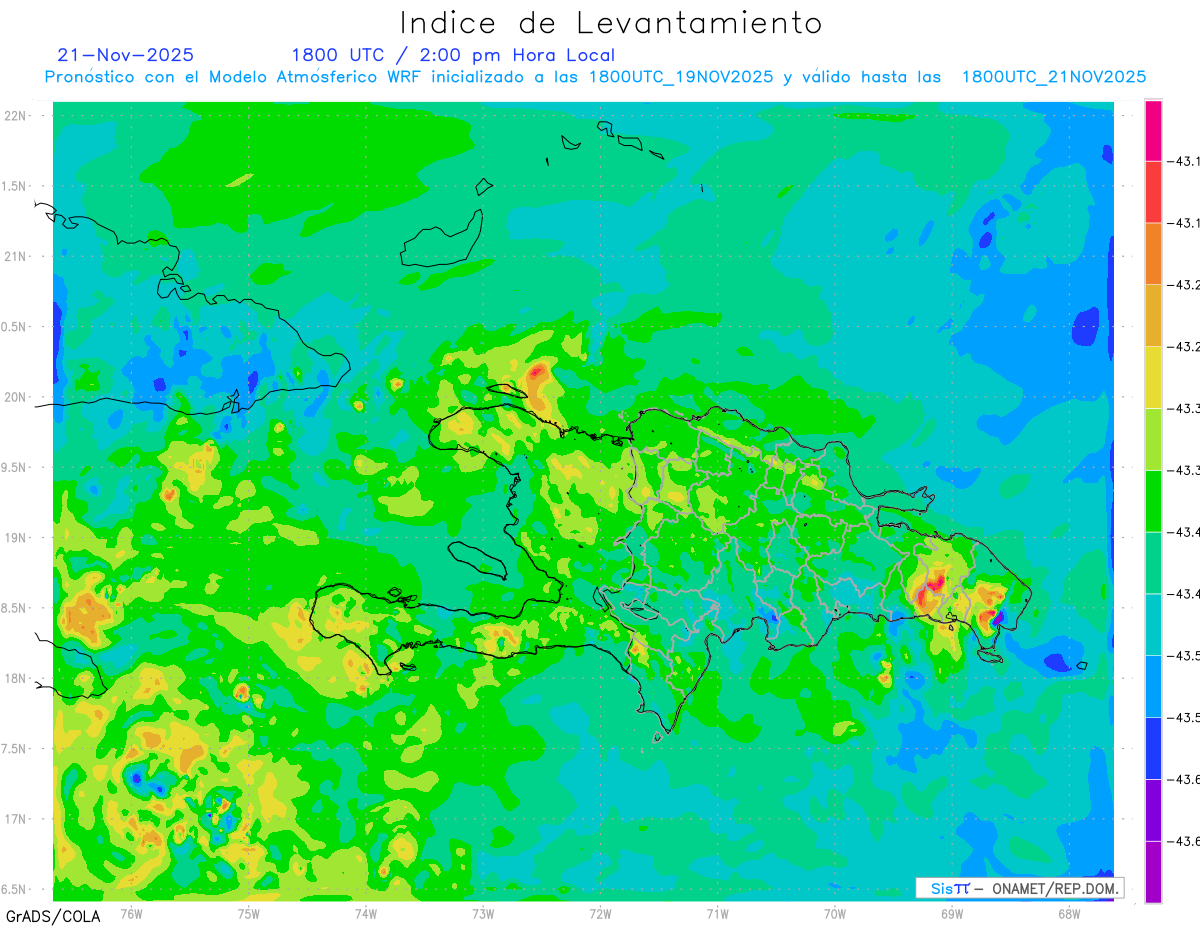Click the '20N' latitude label
1200x927 pixels.
[x=15, y=397]
